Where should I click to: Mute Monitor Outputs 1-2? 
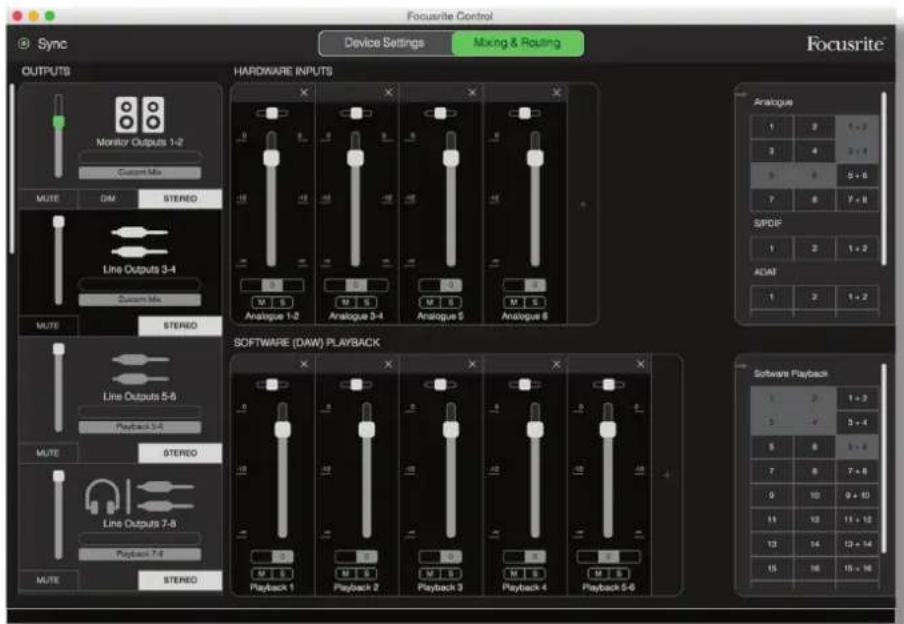point(48,198)
